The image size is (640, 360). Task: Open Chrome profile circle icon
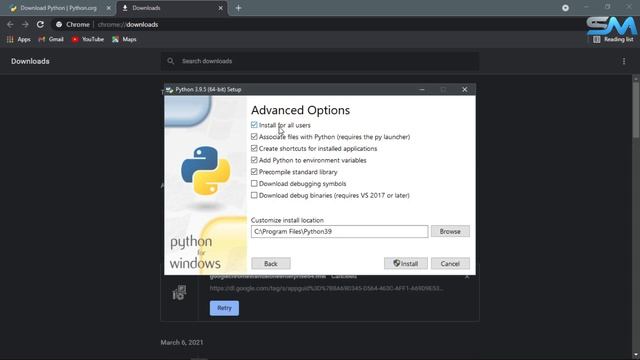565,8
